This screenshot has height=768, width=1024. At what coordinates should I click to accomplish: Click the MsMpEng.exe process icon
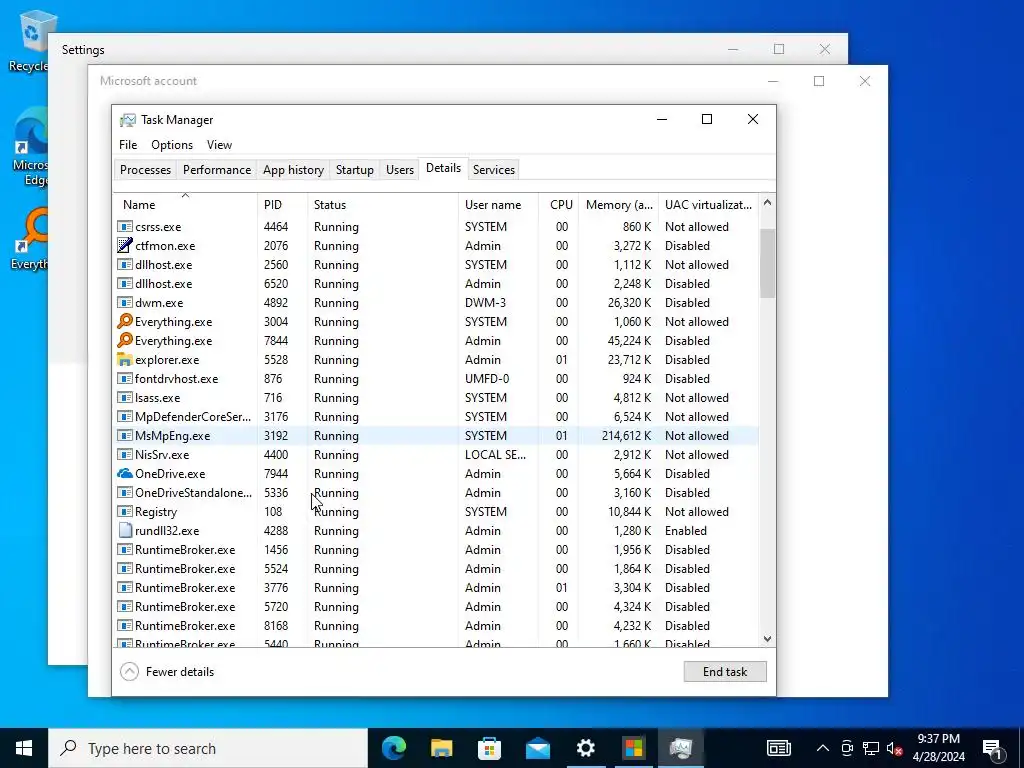(x=124, y=436)
